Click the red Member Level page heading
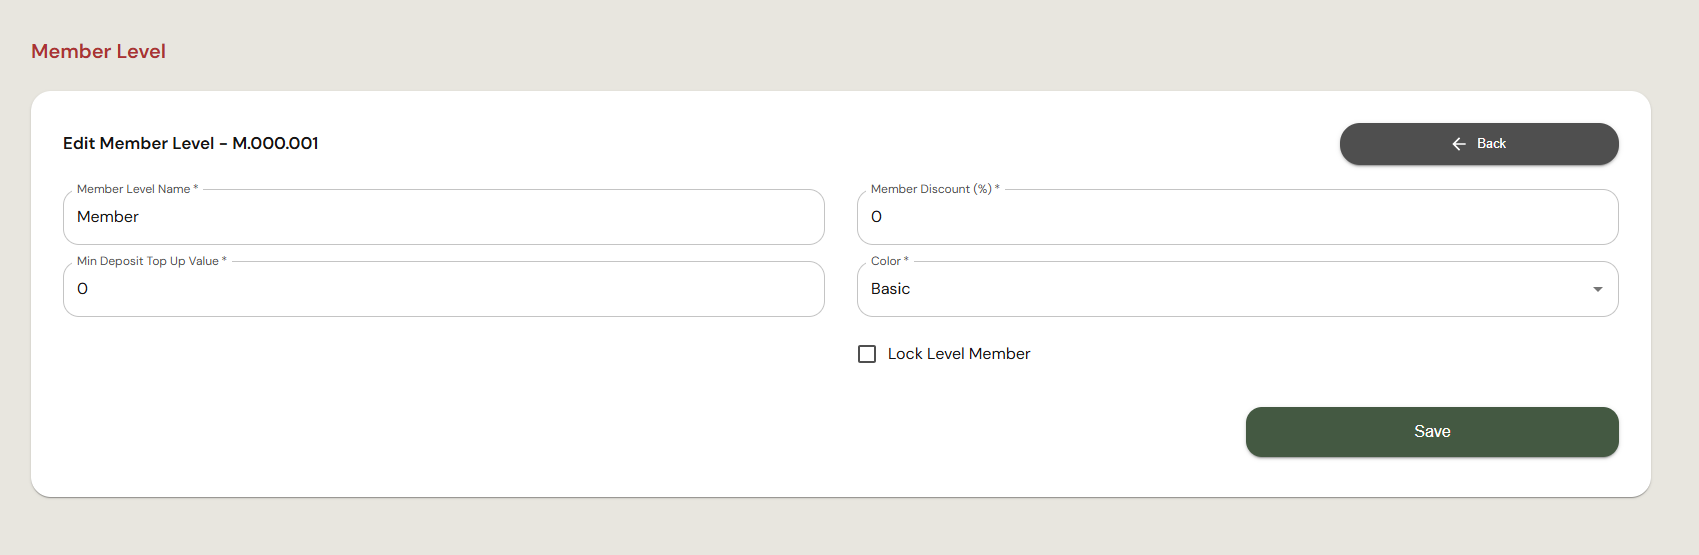This screenshot has height=555, width=1699. click(98, 51)
